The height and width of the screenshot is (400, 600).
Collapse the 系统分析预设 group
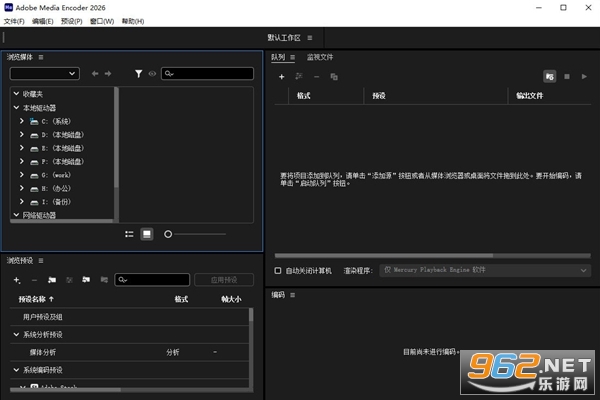(16, 335)
